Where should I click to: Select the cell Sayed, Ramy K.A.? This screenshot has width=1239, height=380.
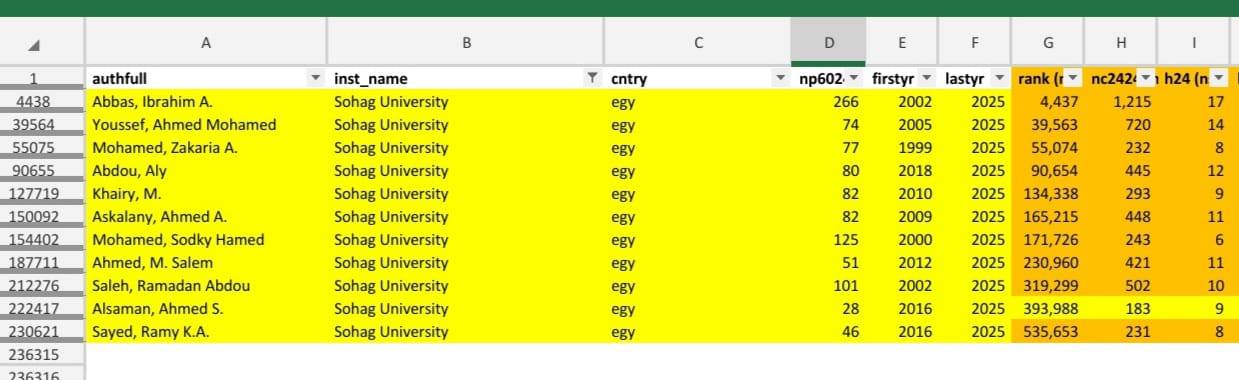coord(206,331)
